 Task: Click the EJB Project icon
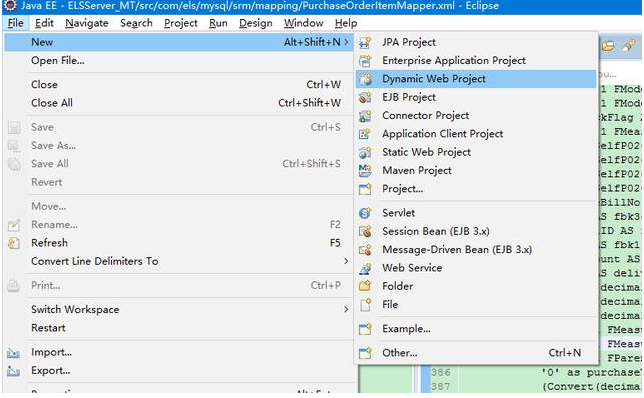coord(365,97)
